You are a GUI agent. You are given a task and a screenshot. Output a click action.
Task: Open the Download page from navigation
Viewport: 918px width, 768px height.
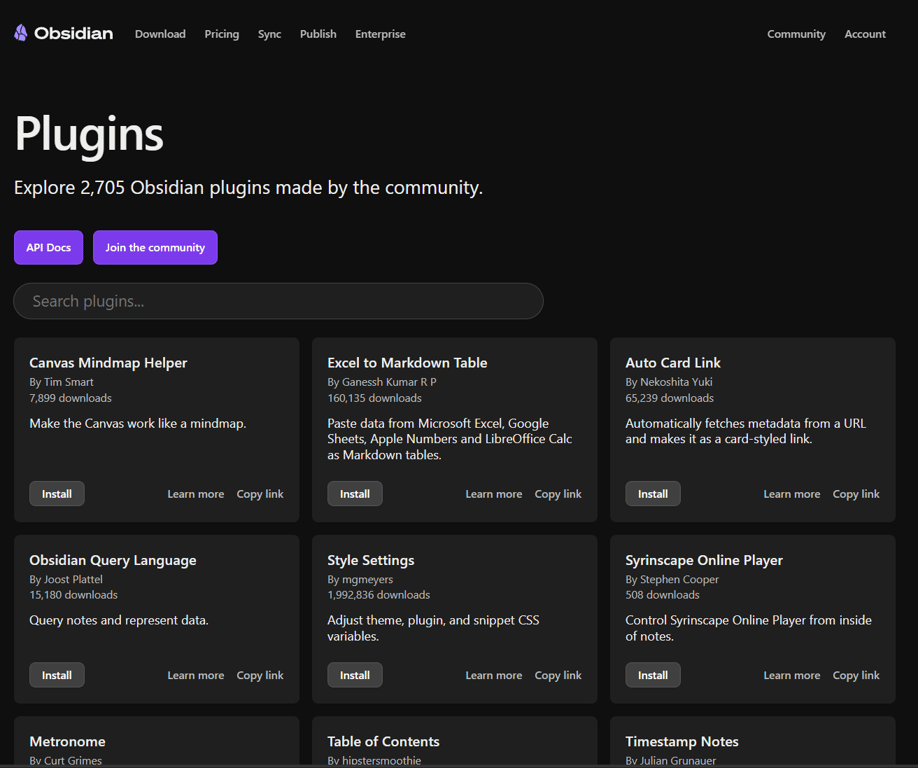[x=160, y=34]
